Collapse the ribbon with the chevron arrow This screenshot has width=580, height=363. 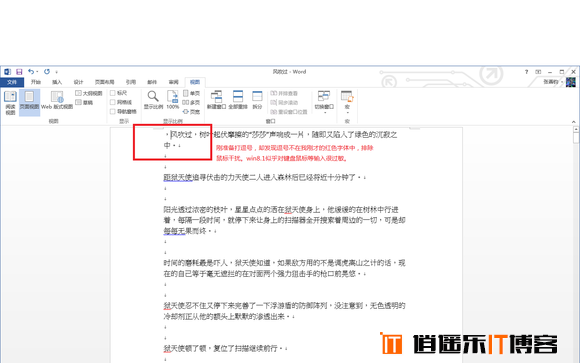tap(574, 122)
